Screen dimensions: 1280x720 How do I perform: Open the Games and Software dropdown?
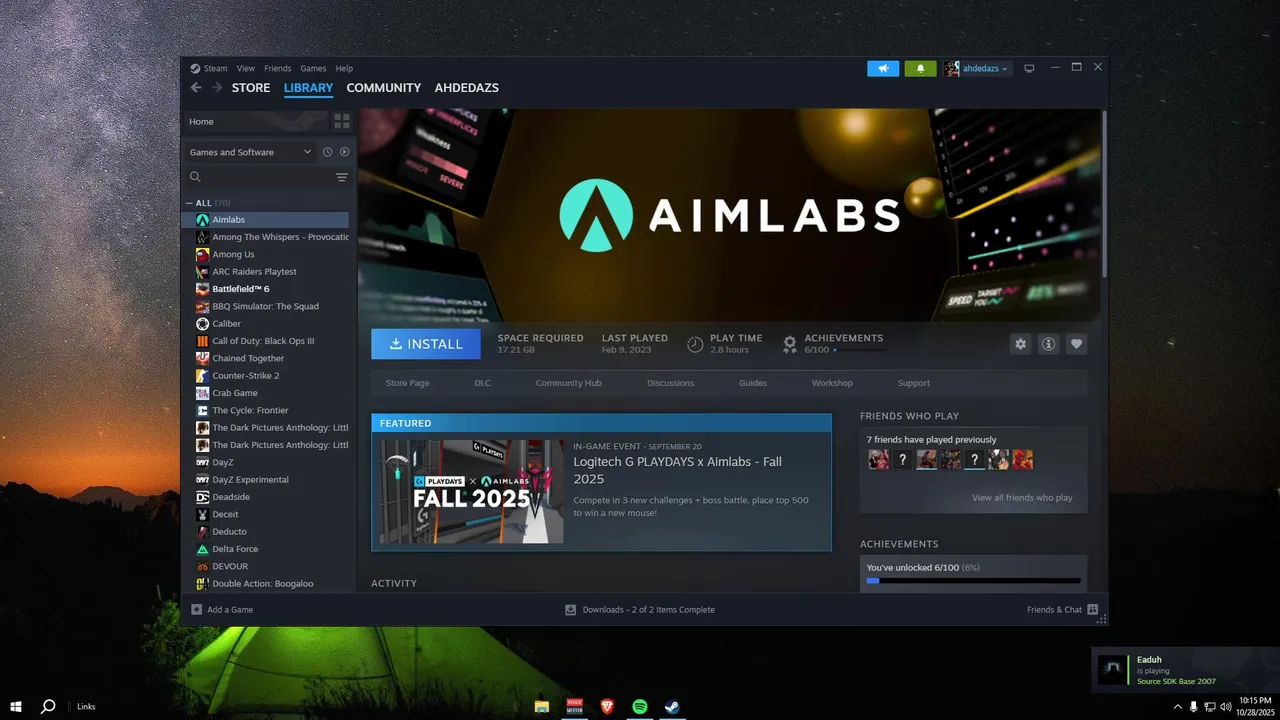point(250,152)
